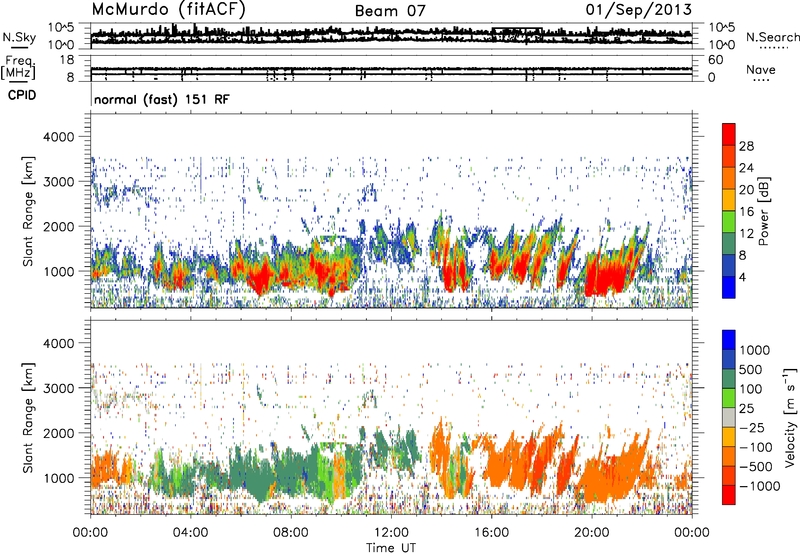Screen dimensions: 800x554
Task: Click the noise trace in top panel
Action: 391,34
